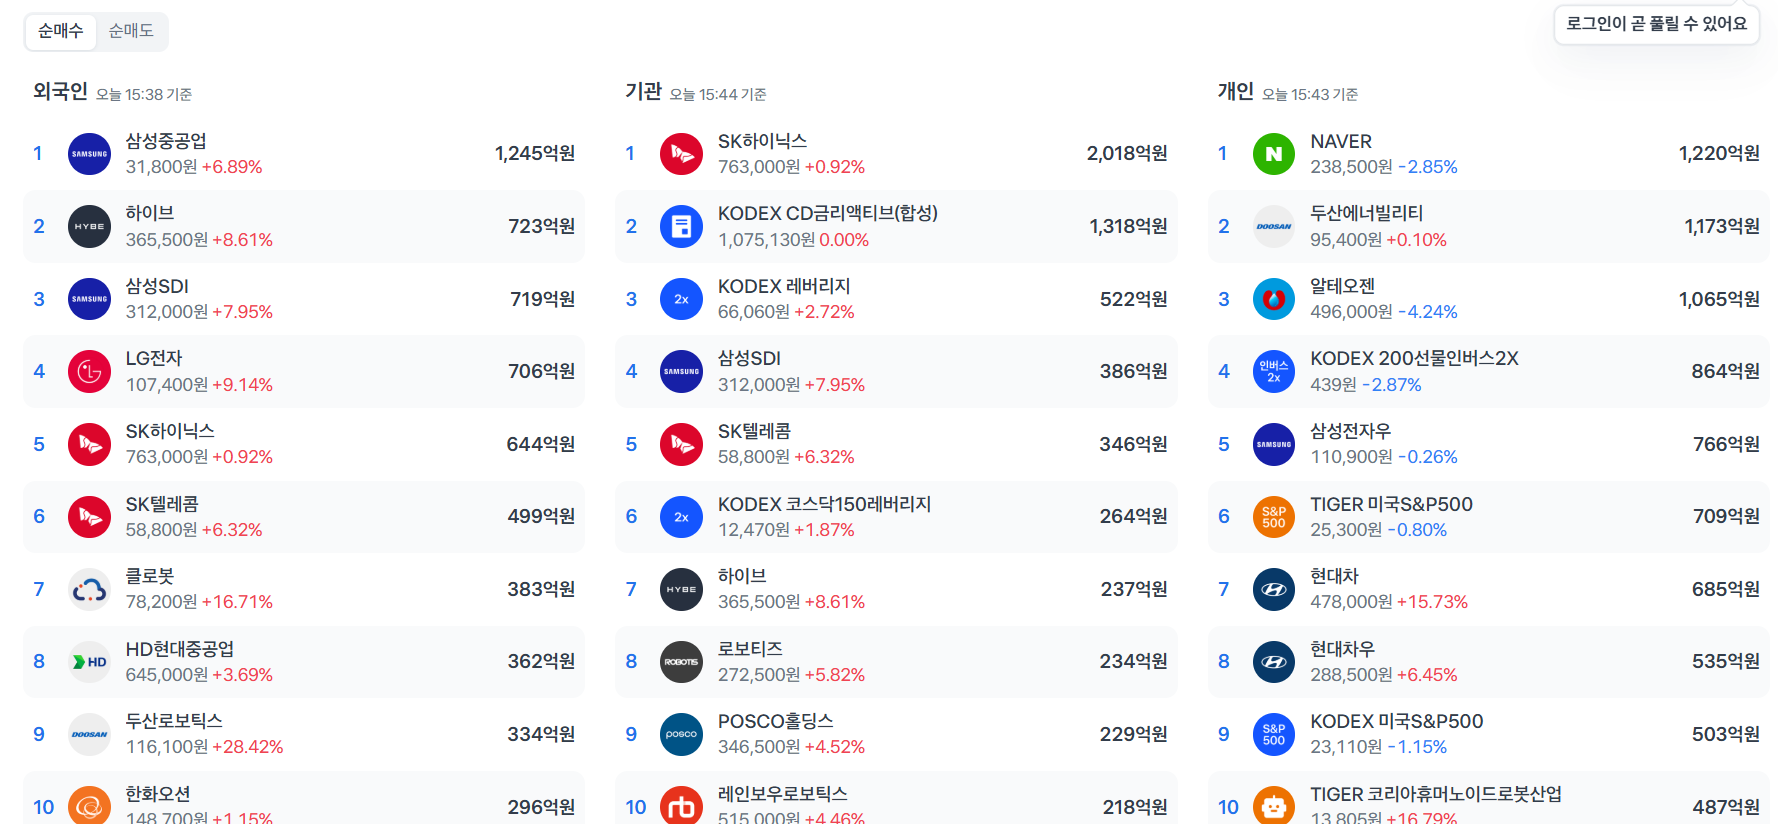
Task: Click the 삼성중공업 Samsung logo icon
Action: point(89,154)
